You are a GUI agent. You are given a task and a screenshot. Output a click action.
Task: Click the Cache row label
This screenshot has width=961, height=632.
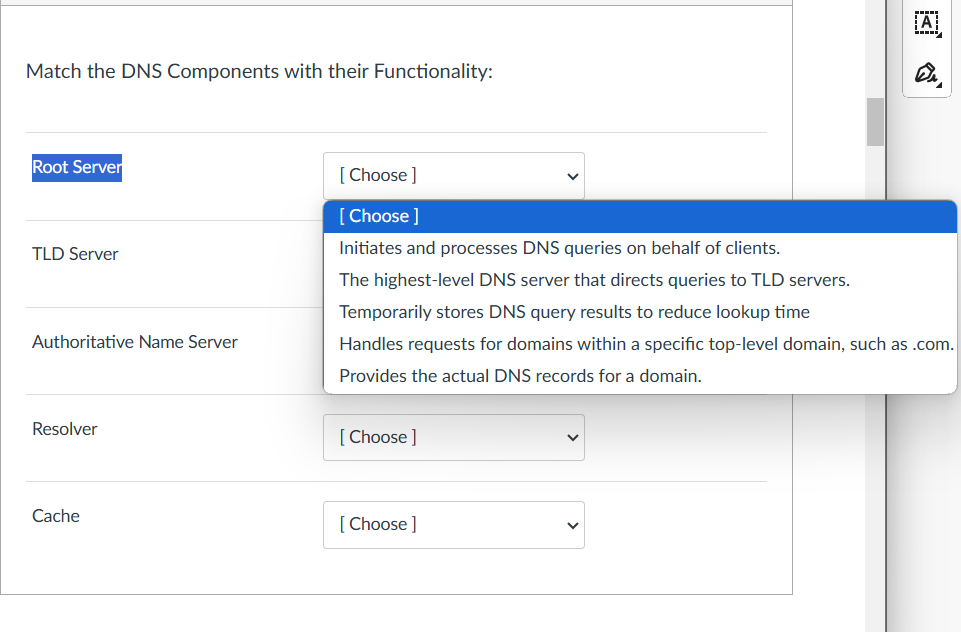[x=55, y=516]
